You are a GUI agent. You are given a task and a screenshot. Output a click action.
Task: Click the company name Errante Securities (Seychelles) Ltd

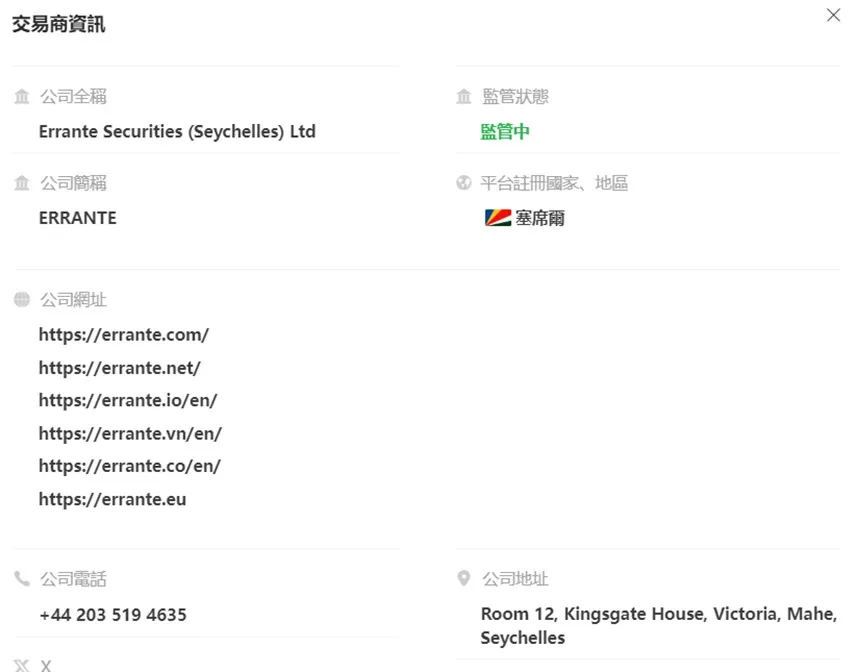177,132
